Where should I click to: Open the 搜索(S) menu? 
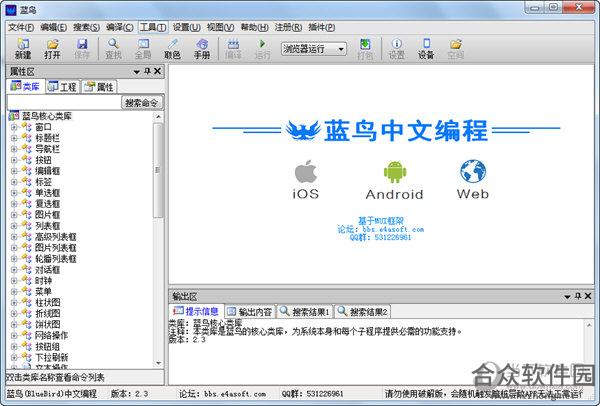pyautogui.click(x=86, y=27)
